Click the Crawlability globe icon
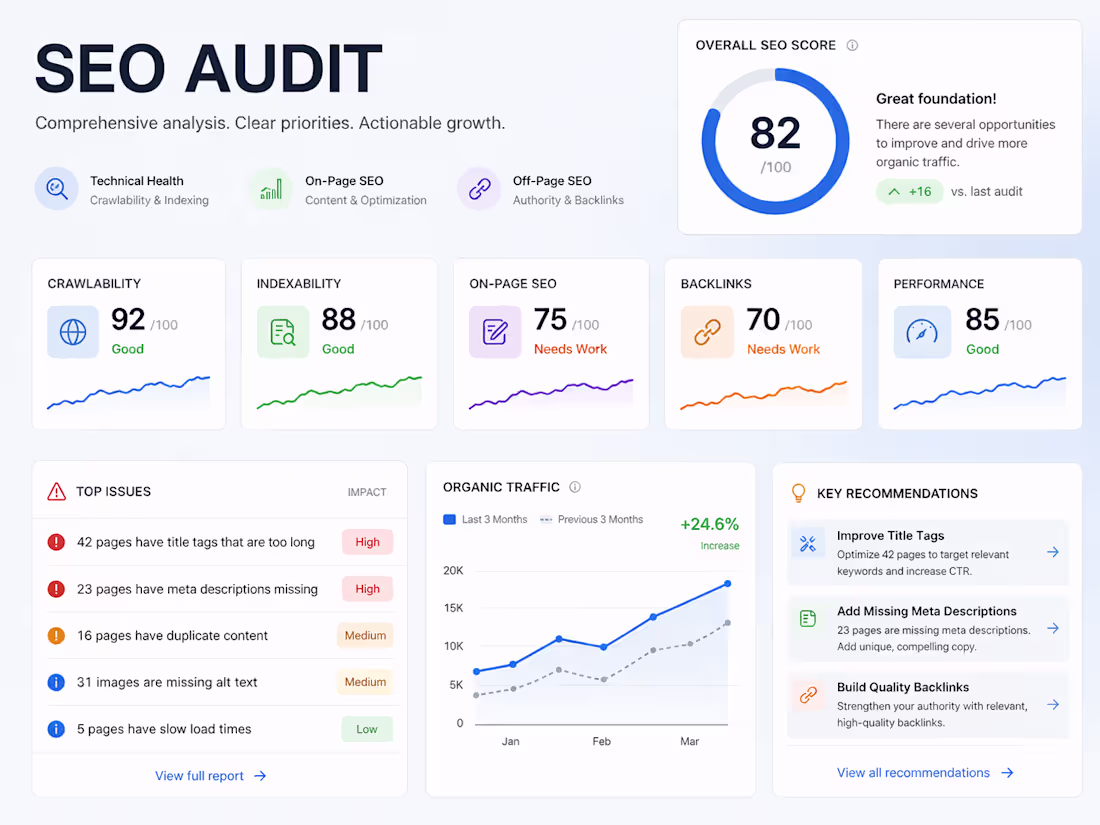This screenshot has height=825, width=1100. coord(72,332)
